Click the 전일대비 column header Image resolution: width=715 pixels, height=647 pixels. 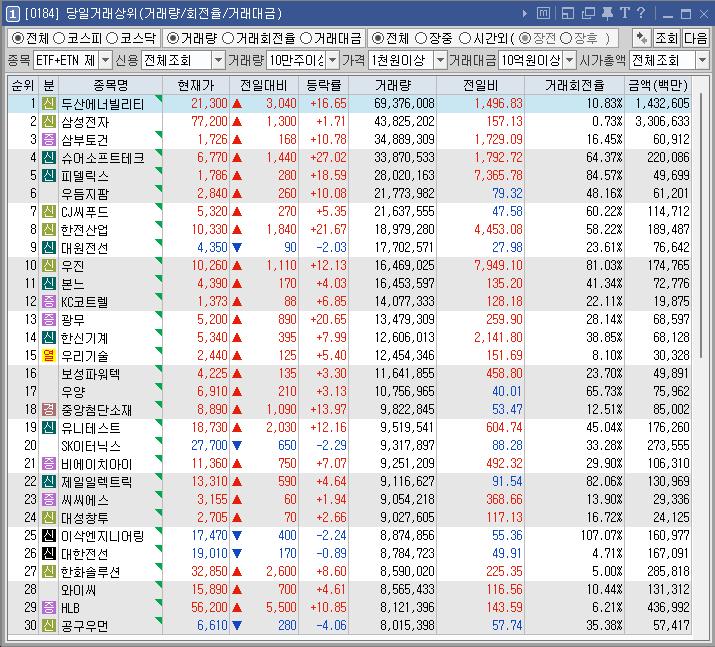click(x=263, y=85)
